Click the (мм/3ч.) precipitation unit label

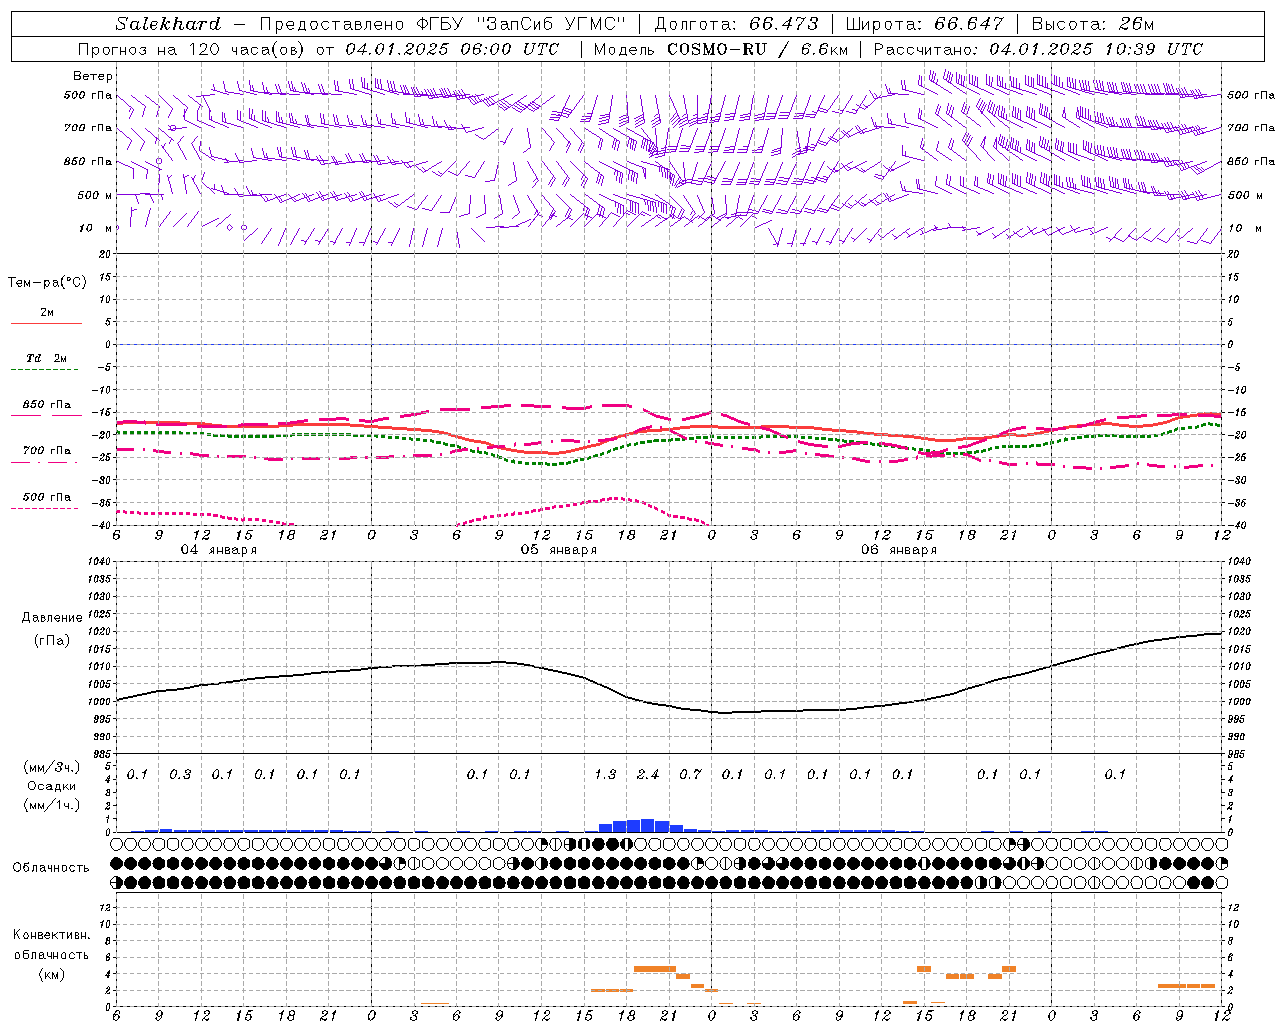pos(52,767)
